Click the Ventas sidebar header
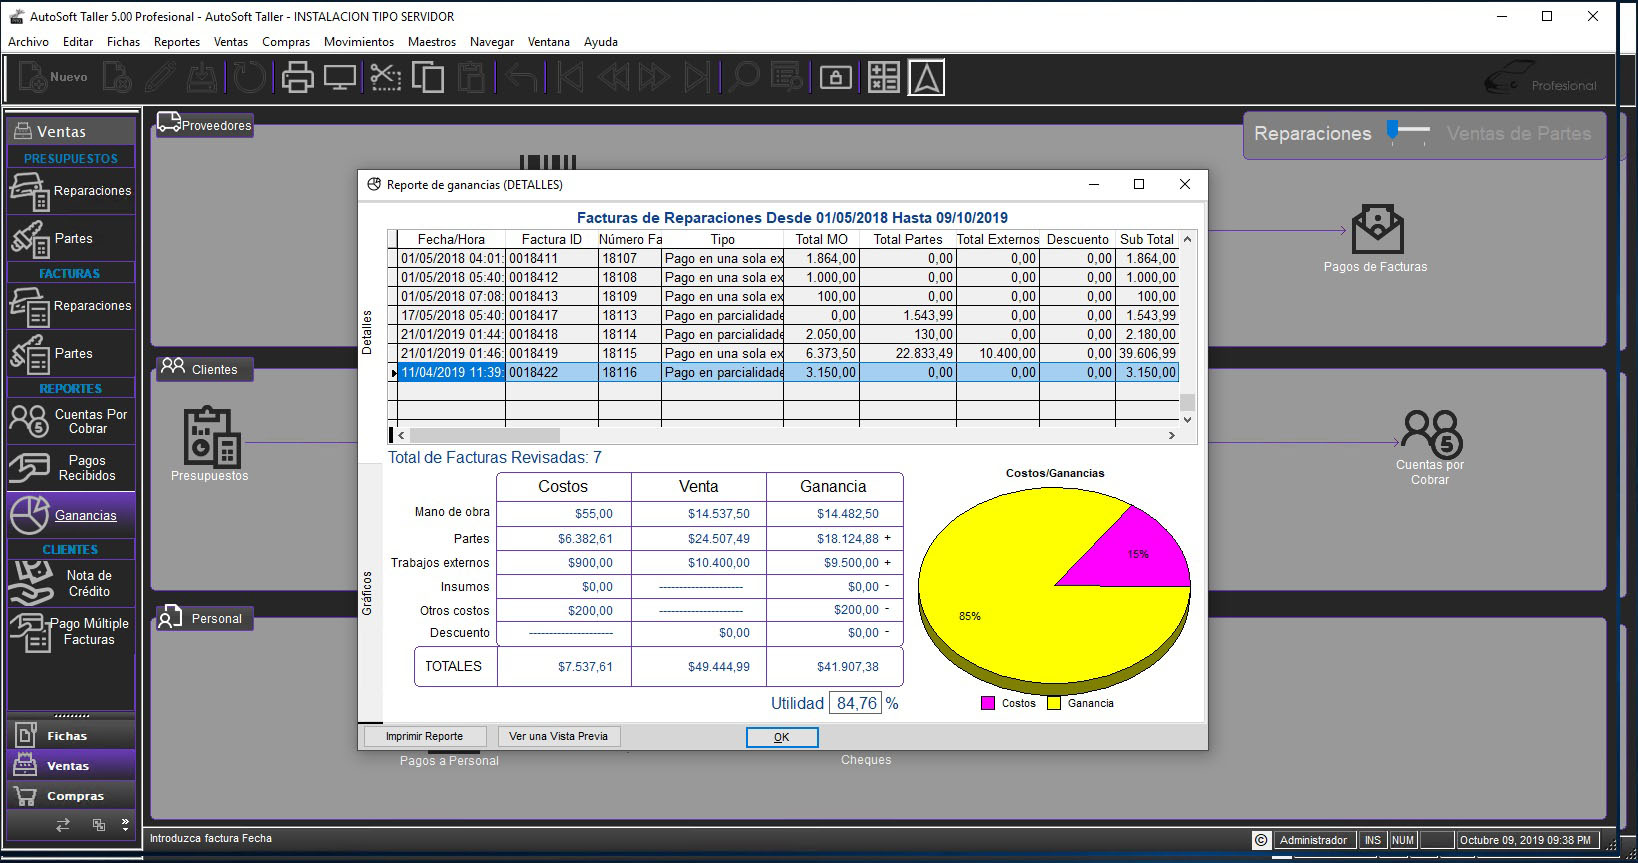Screen dimensions: 1638x863 click(71, 131)
